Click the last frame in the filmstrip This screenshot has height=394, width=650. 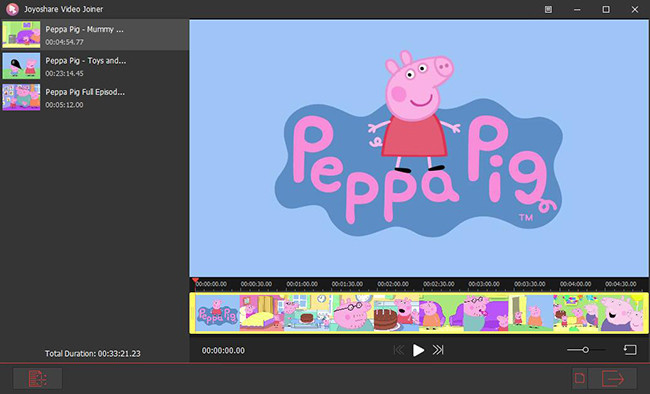tap(621, 313)
